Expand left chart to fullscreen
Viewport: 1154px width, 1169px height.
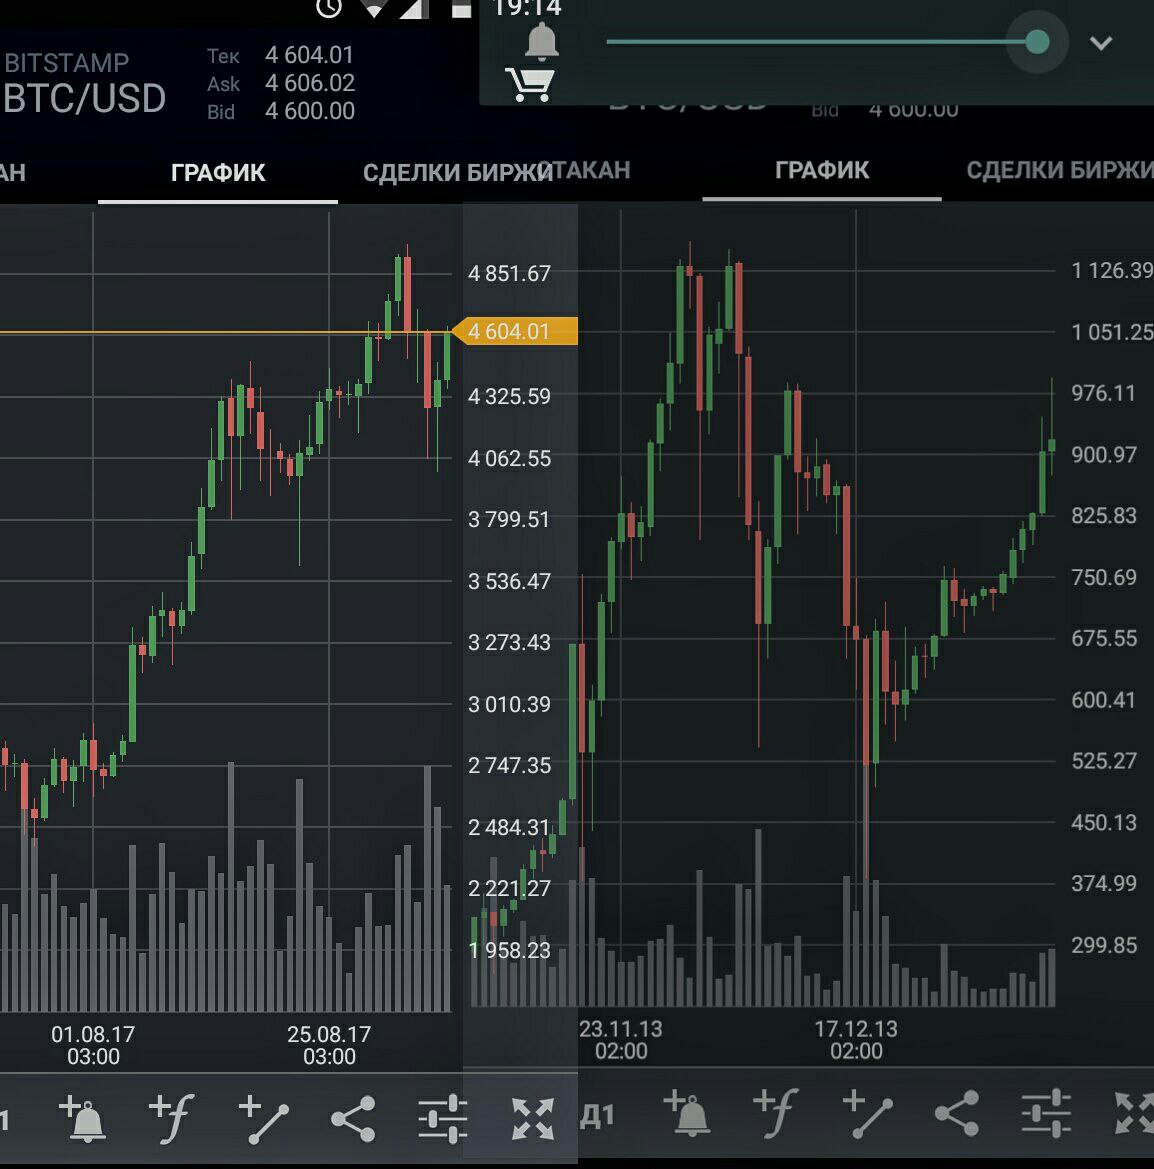(x=532, y=1118)
